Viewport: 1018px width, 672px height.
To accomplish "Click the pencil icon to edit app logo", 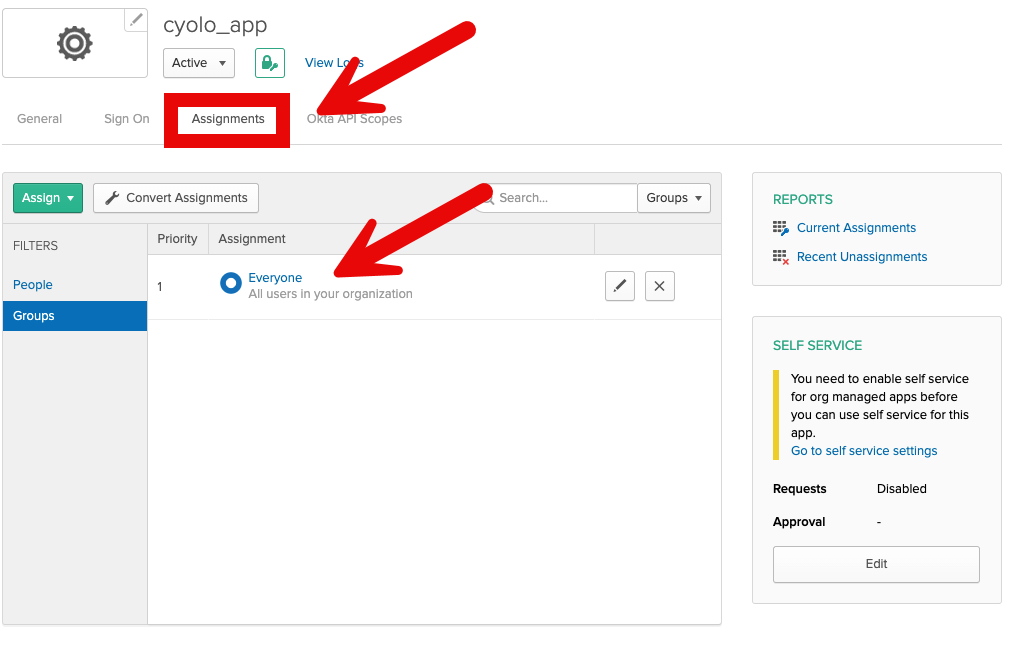I will [136, 19].
